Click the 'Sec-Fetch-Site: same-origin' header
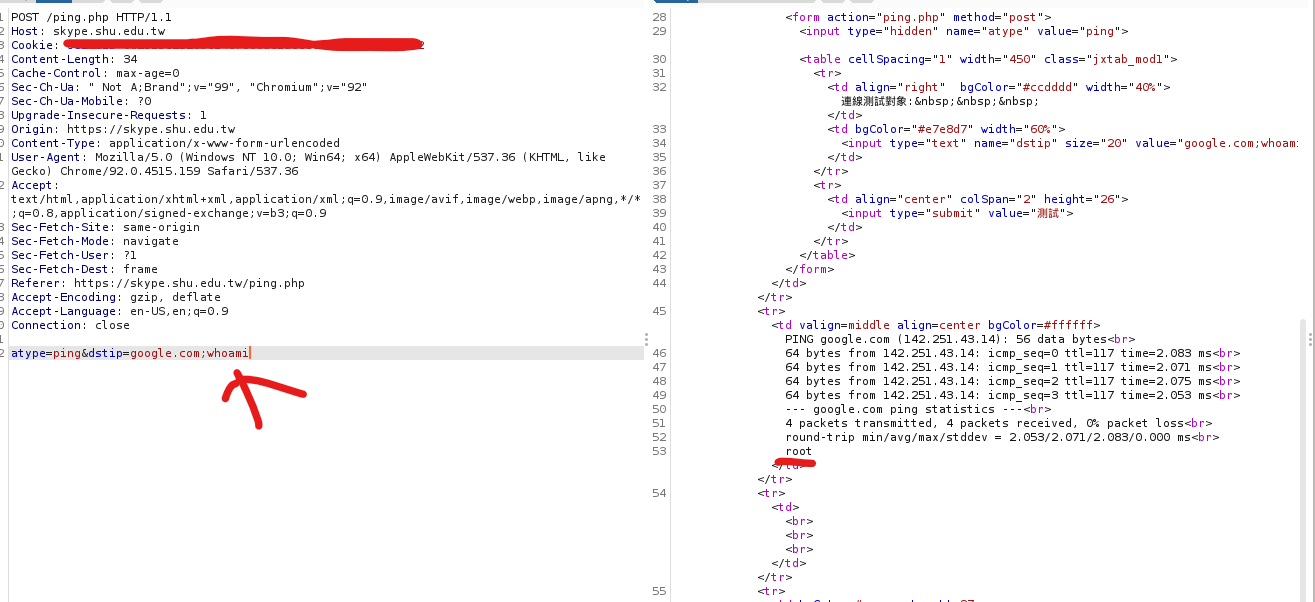Image resolution: width=1315 pixels, height=602 pixels. click(105, 227)
